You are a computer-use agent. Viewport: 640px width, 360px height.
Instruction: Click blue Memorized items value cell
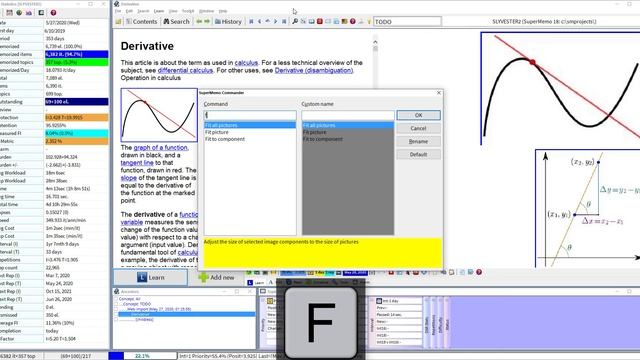pyautogui.click(x=77, y=54)
